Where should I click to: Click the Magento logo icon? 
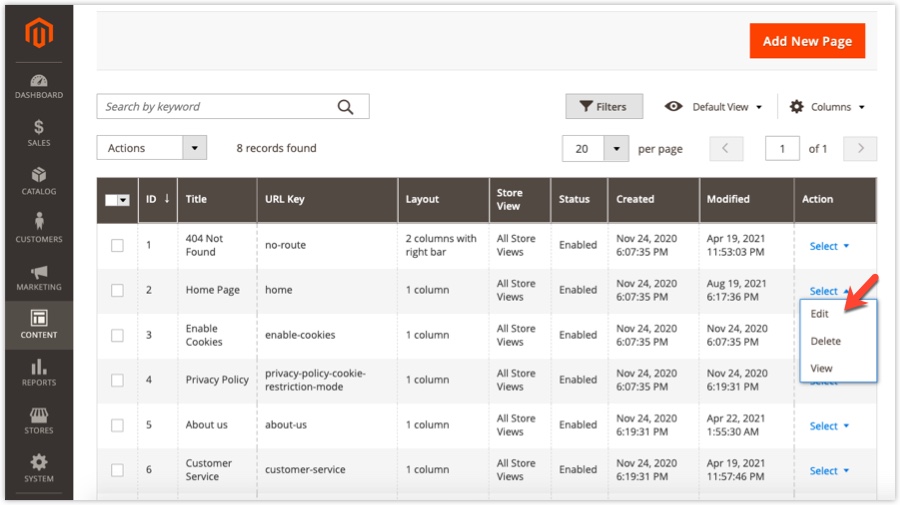click(x=39, y=32)
